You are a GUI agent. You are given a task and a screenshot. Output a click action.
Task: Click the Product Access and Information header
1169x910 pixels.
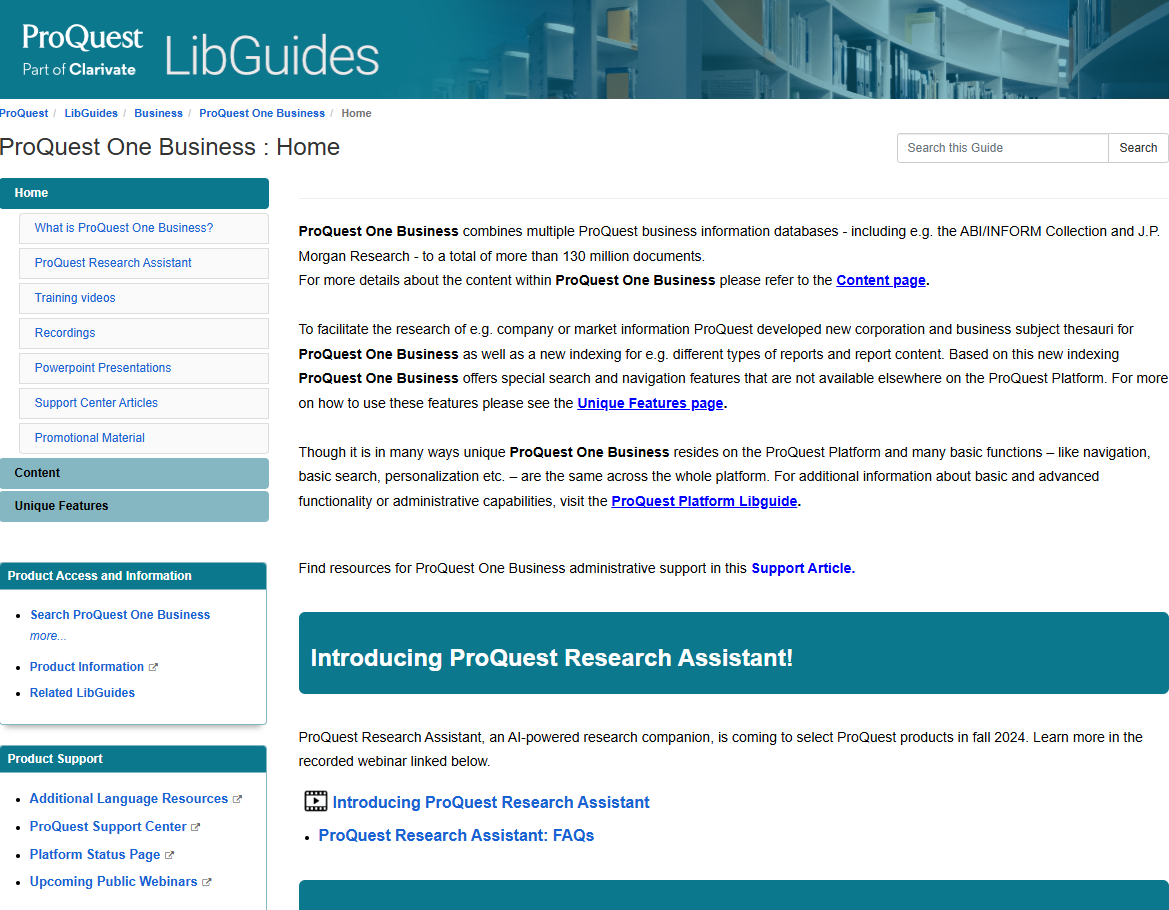[133, 576]
